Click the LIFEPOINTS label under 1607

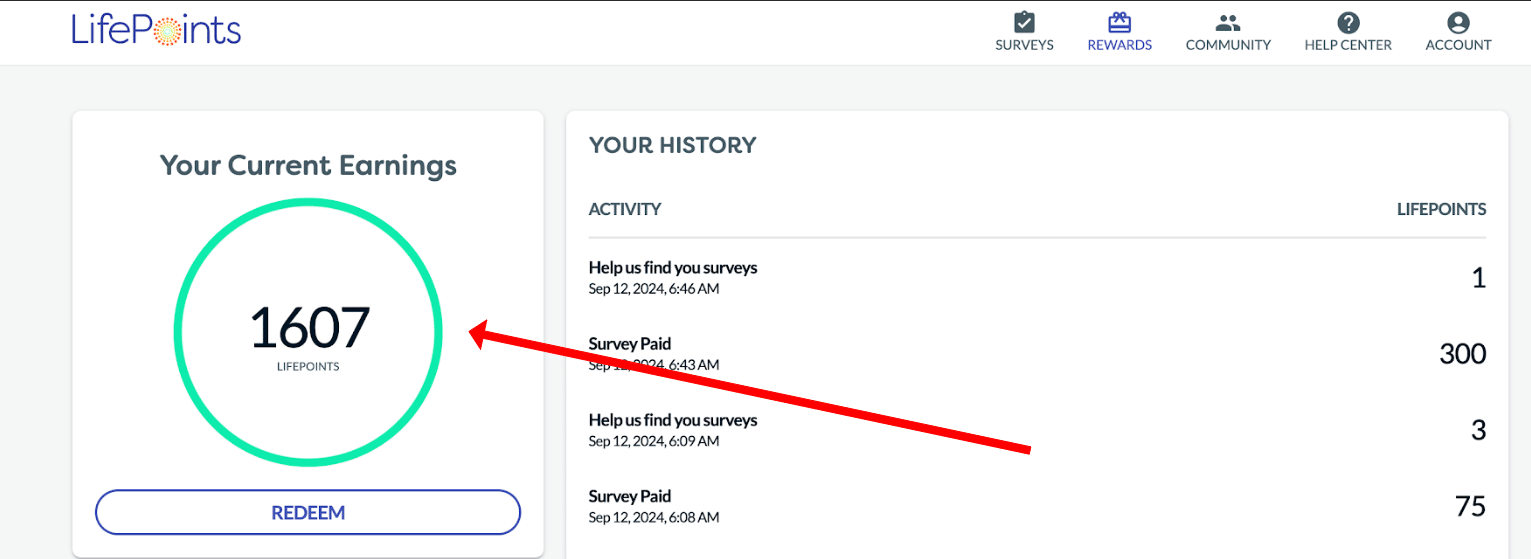click(x=308, y=367)
